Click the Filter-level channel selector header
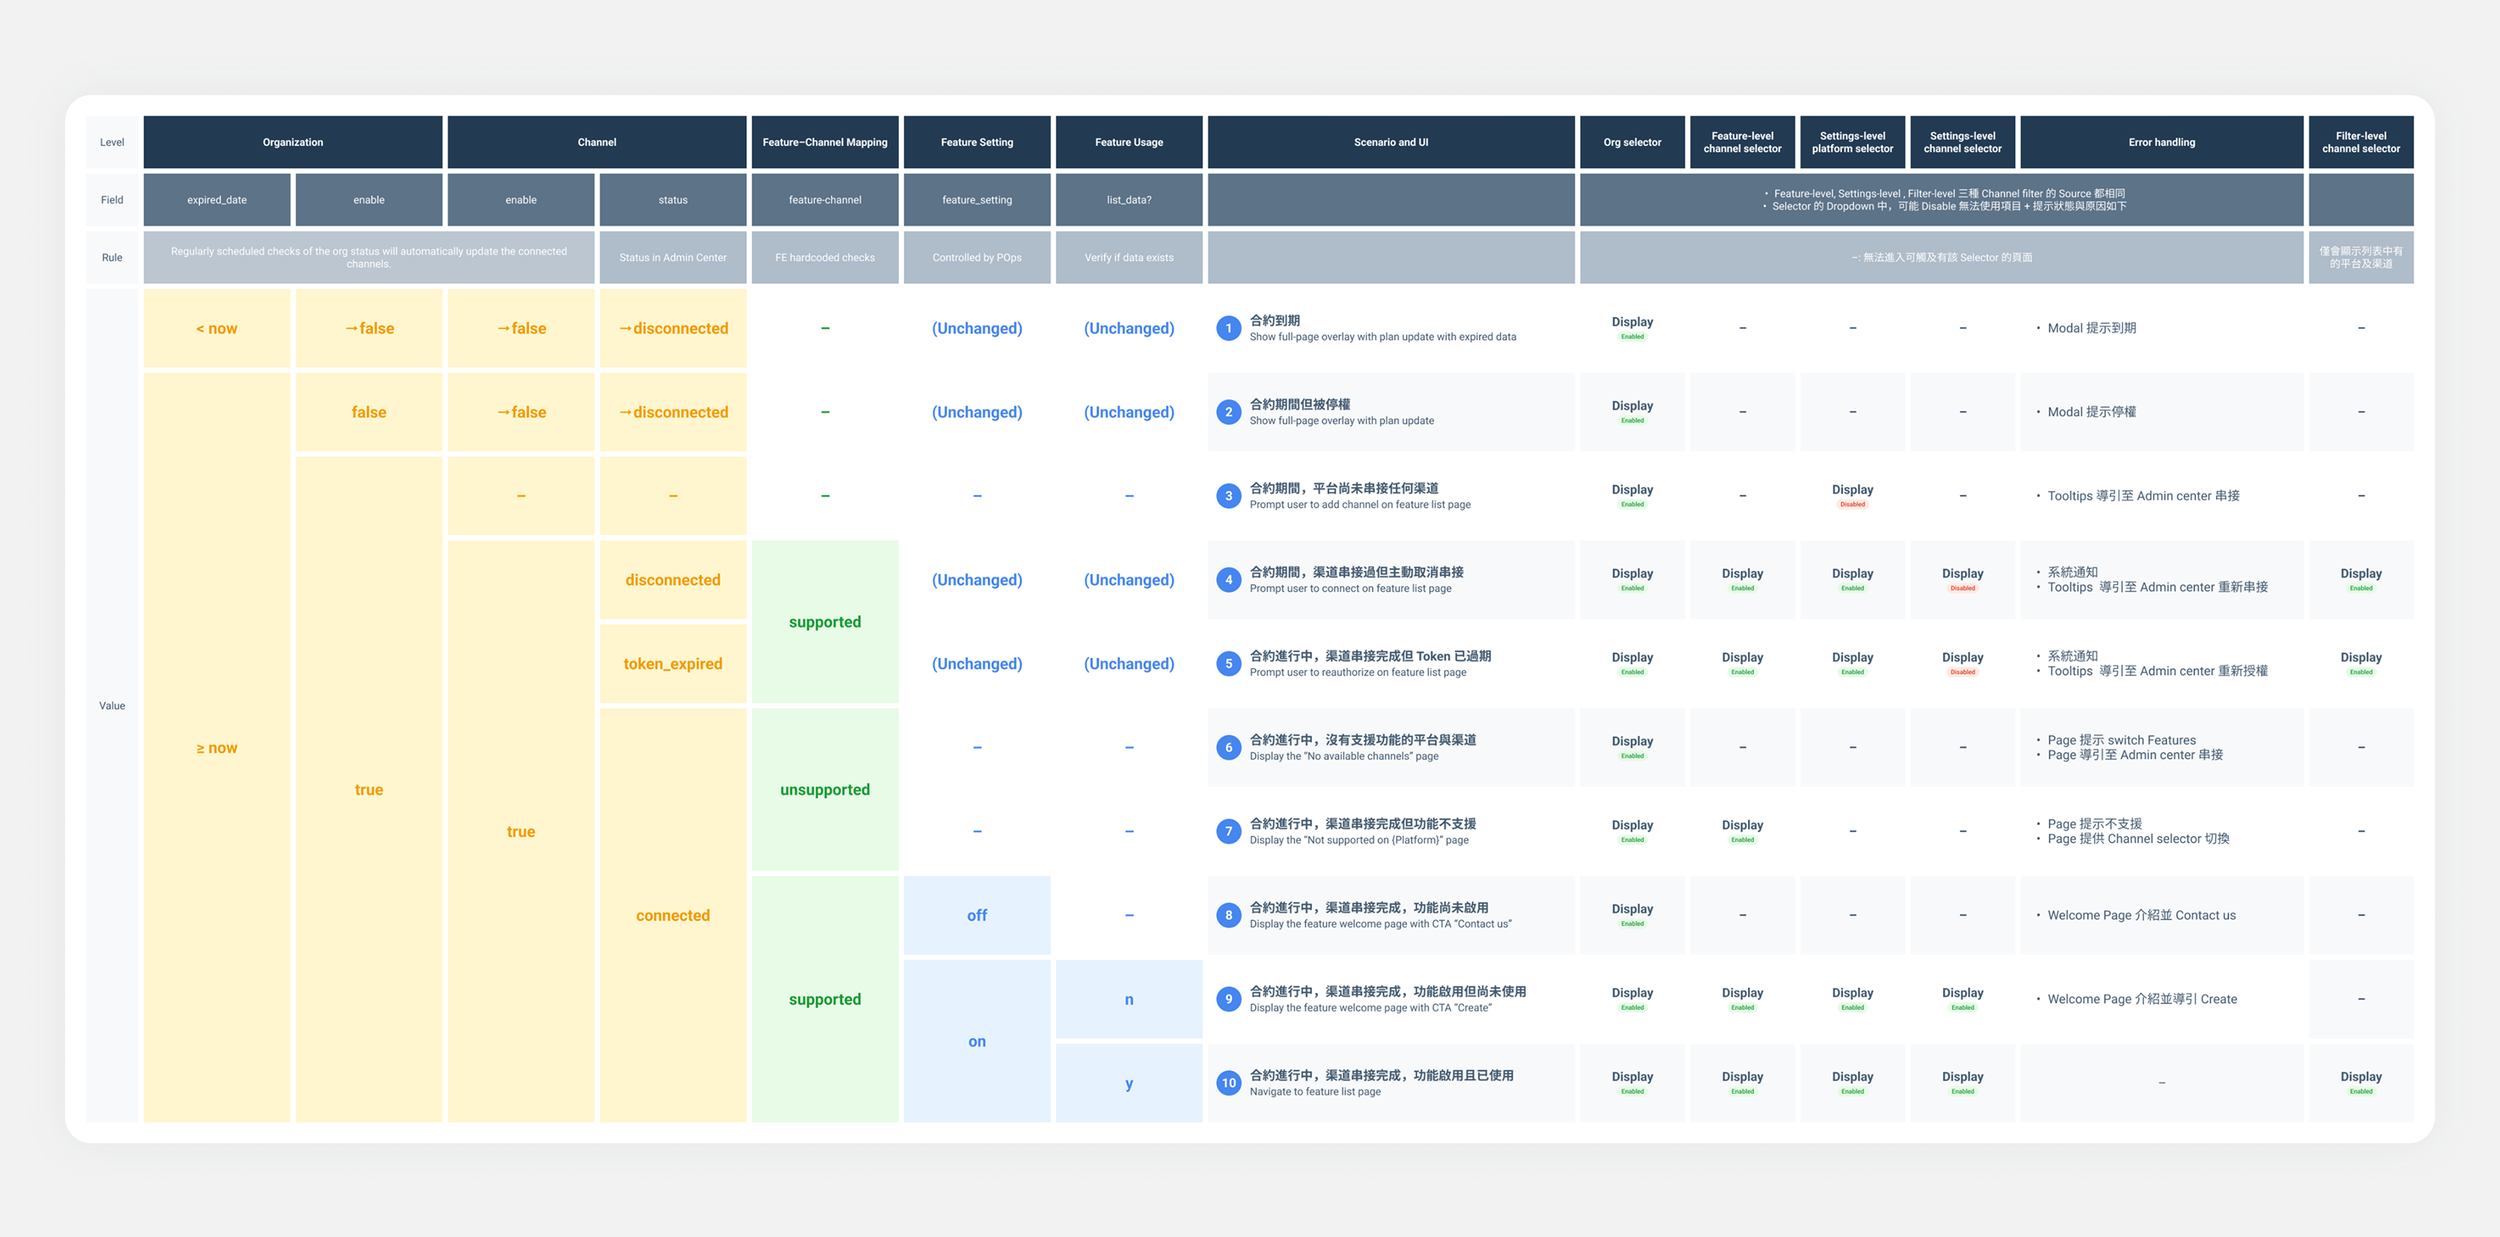 coord(2360,142)
